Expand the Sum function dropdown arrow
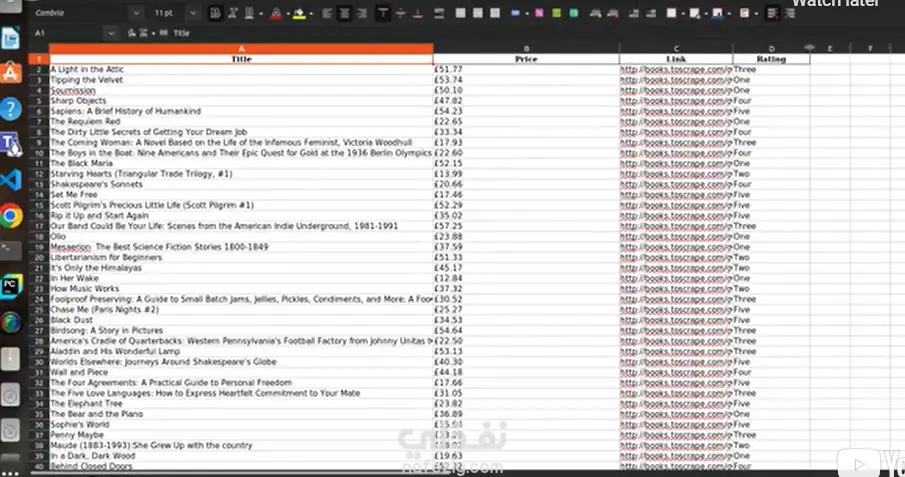This screenshot has width=905, height=477. click(x=153, y=33)
